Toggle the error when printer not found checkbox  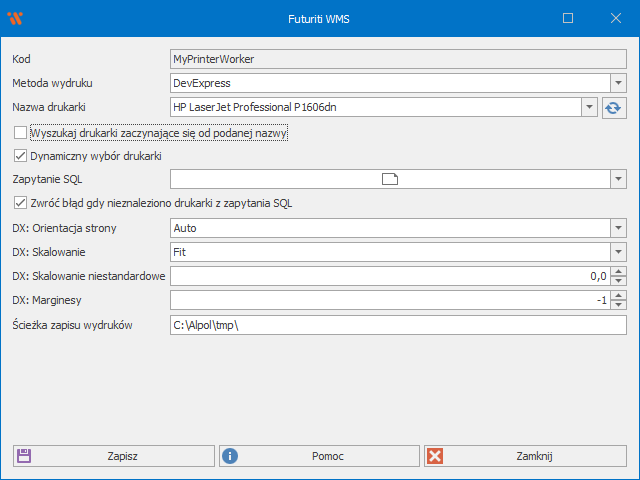coord(21,203)
